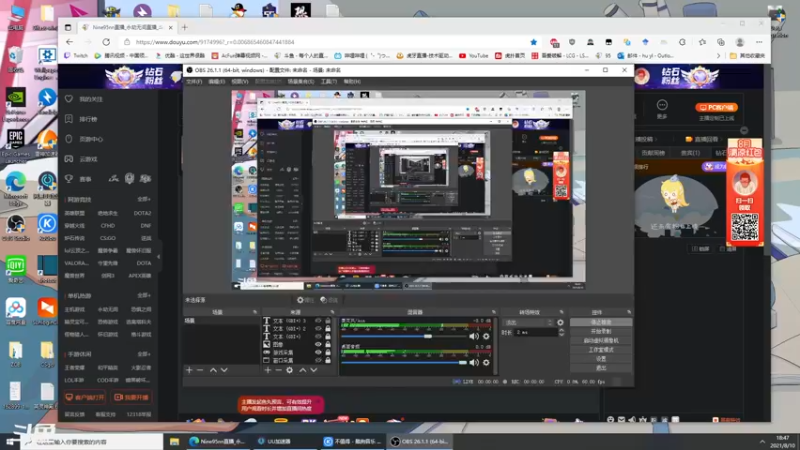
Task: Toggle visibility of text (GDI+) 3 source
Action: point(318,321)
